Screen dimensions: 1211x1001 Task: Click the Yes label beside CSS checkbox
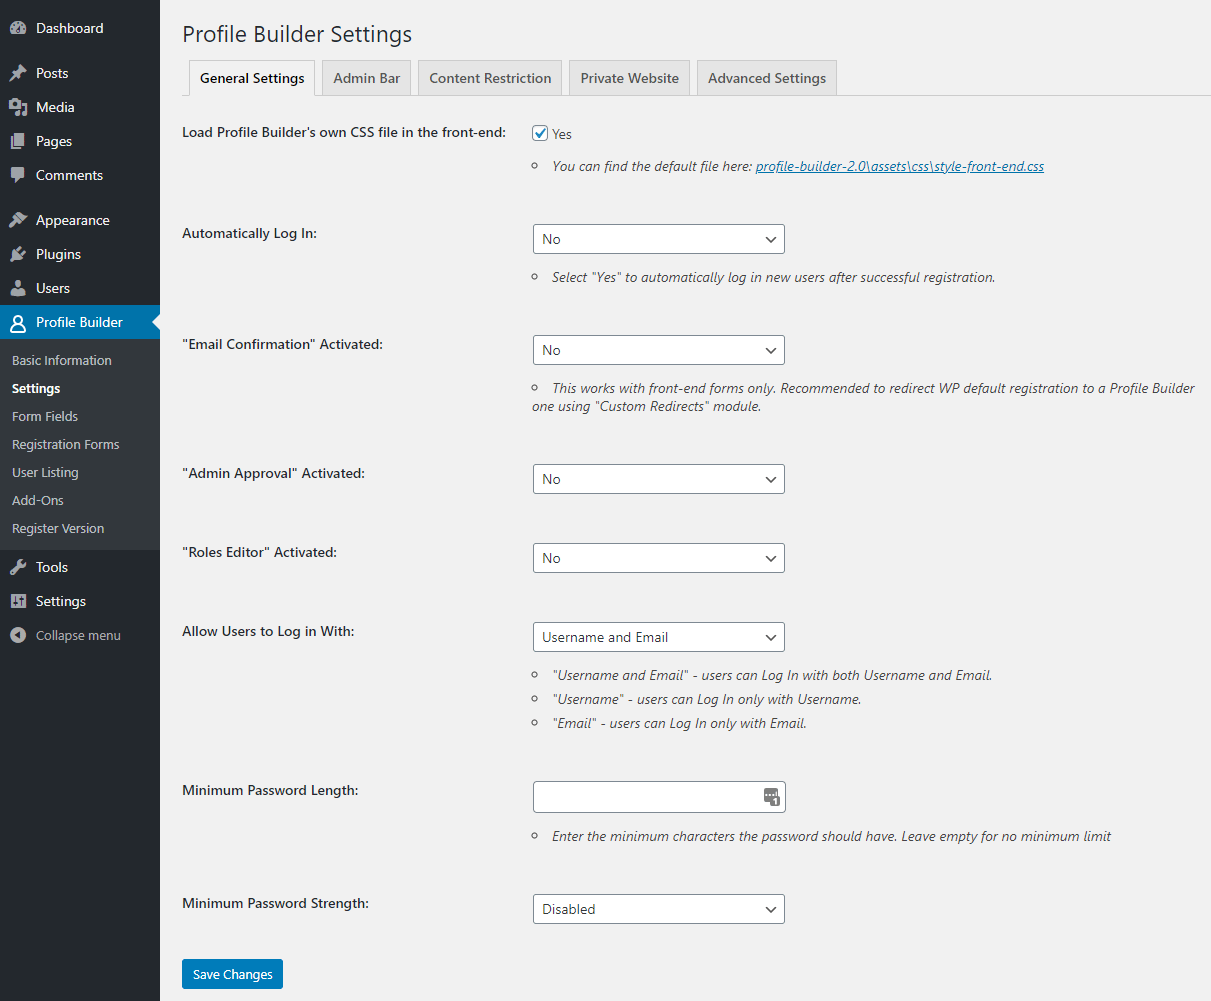click(562, 134)
